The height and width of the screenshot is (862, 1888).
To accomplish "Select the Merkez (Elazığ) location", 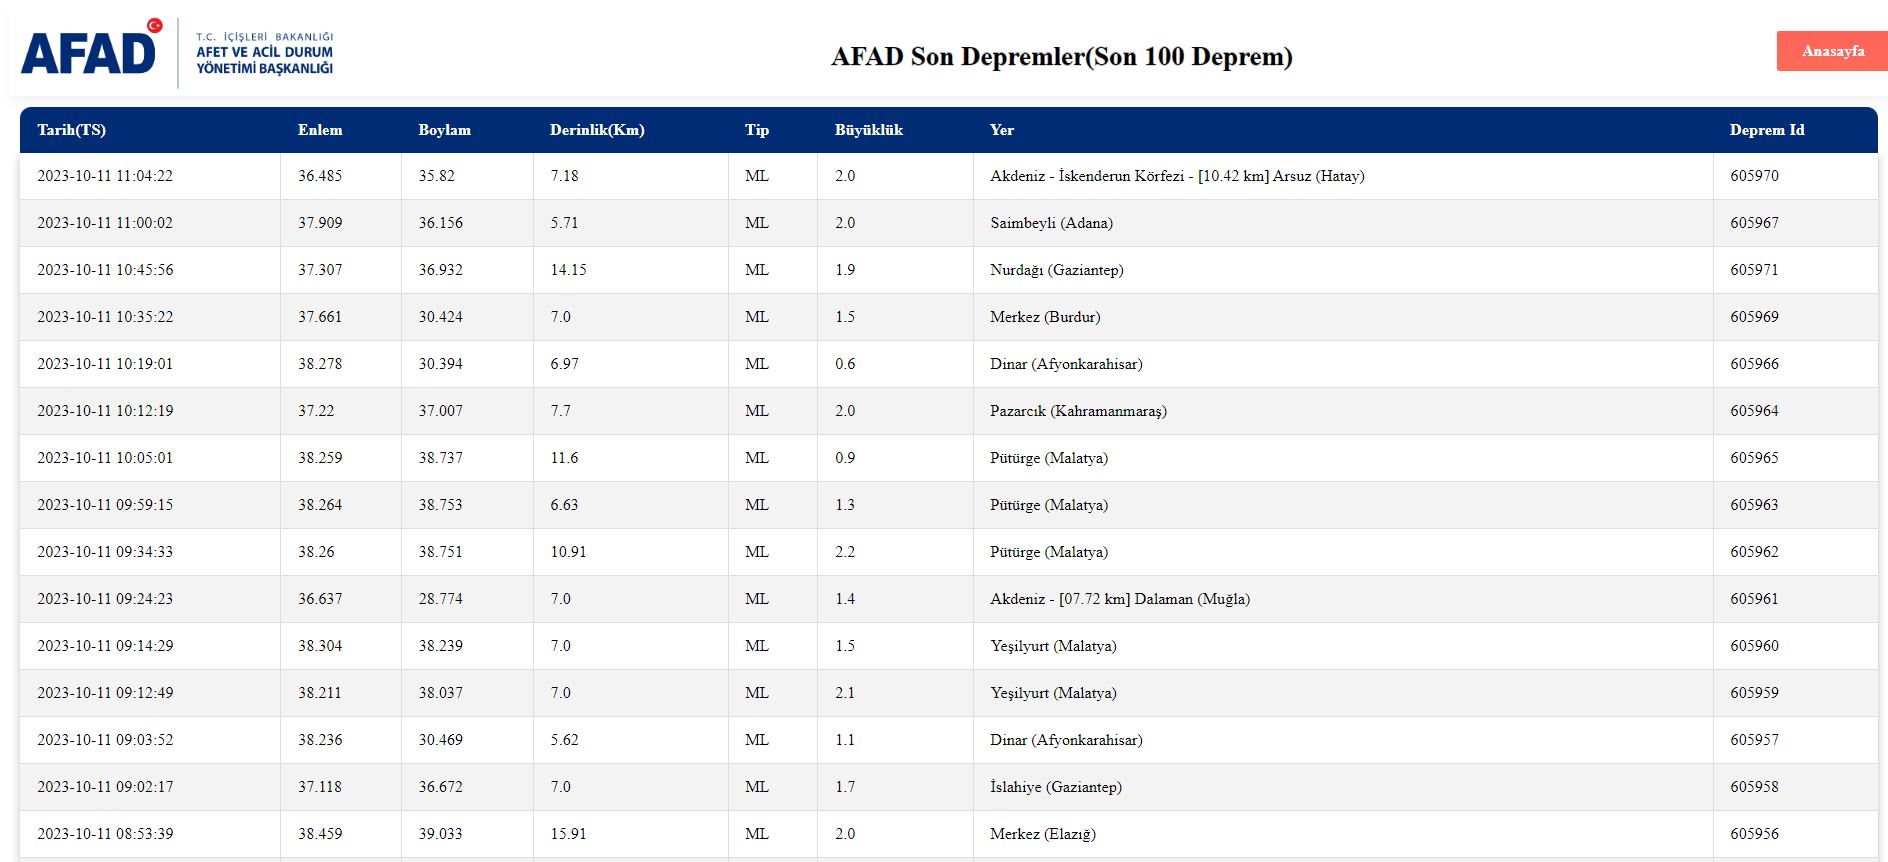I will point(1043,834).
